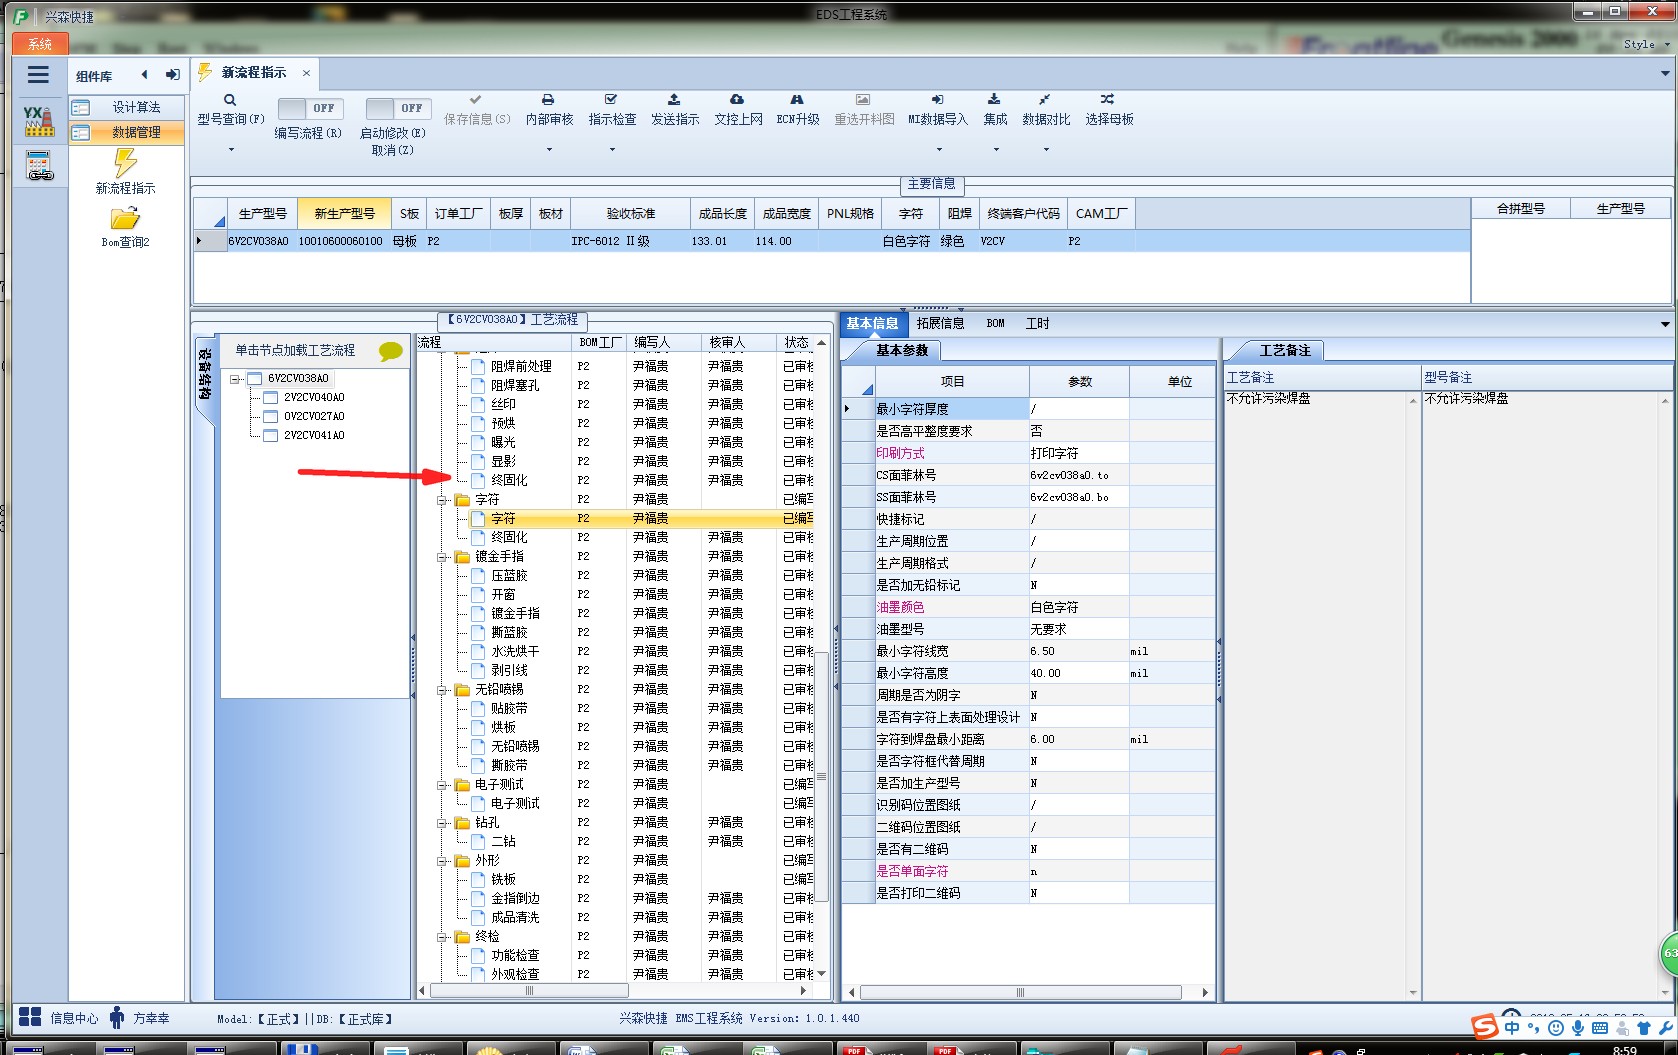This screenshot has height=1055, width=1678.
Task: Check the 0V2CV027A0 checkbox
Action: pos(270,417)
